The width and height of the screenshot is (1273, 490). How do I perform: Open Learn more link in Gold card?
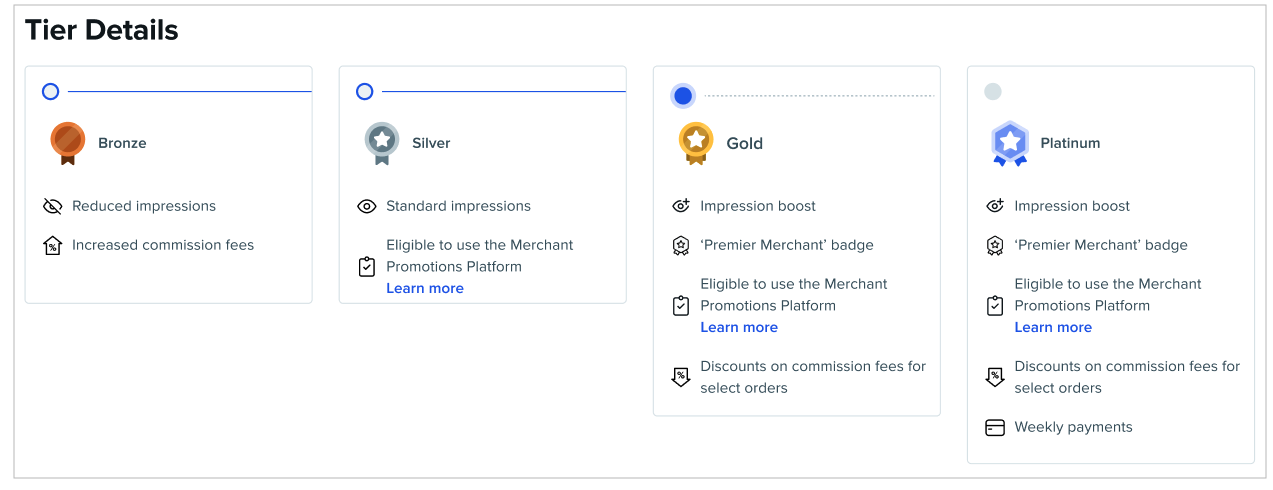click(739, 327)
